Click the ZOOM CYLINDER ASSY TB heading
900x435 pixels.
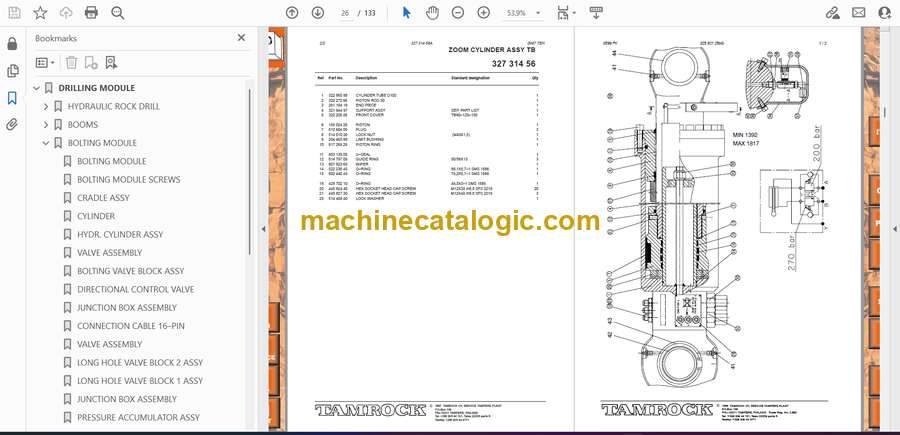tap(492, 50)
